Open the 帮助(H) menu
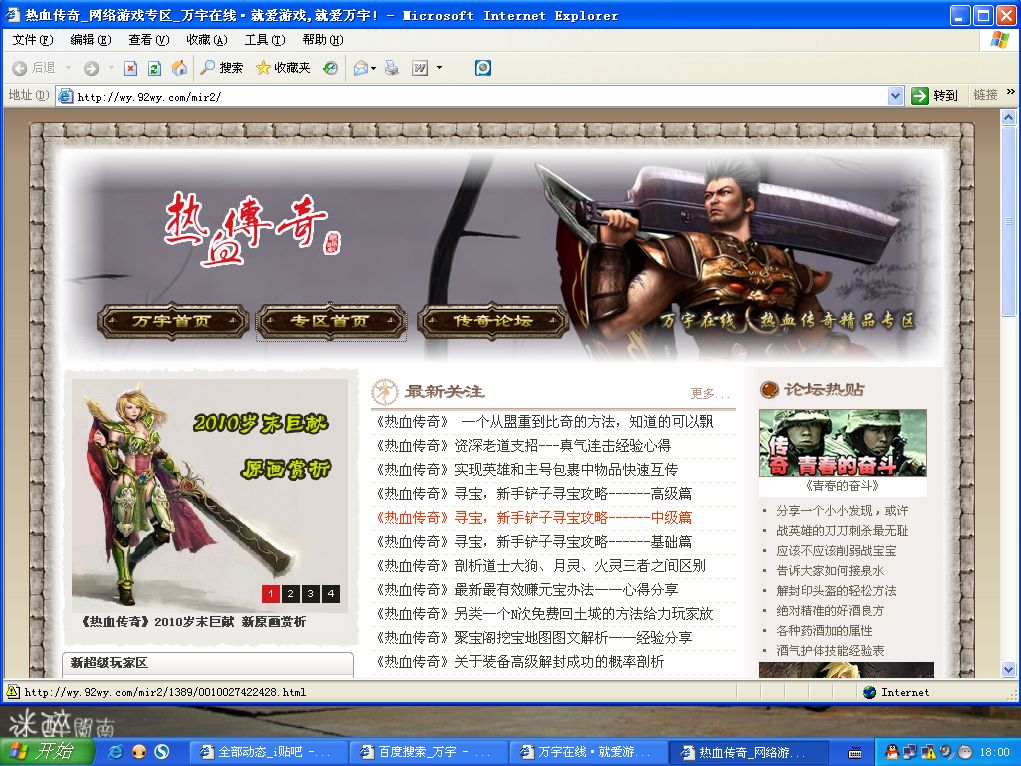 (322, 40)
